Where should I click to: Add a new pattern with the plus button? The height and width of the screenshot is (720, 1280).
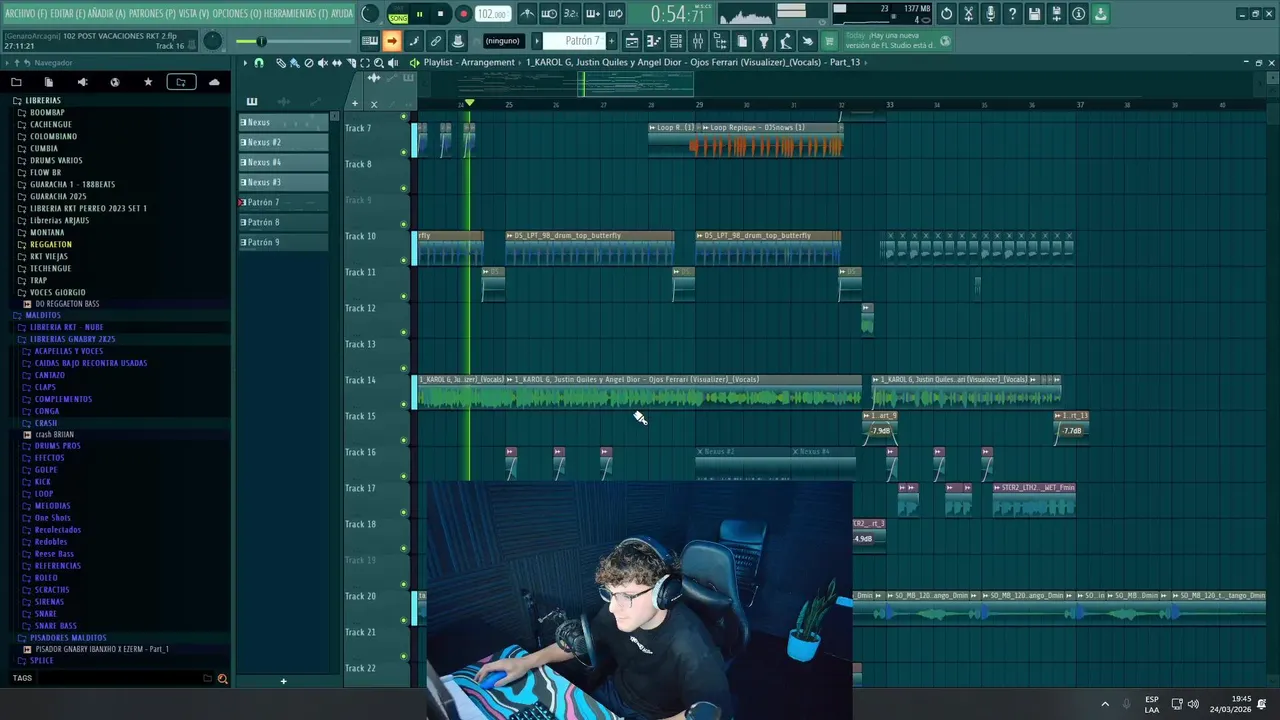click(611, 41)
